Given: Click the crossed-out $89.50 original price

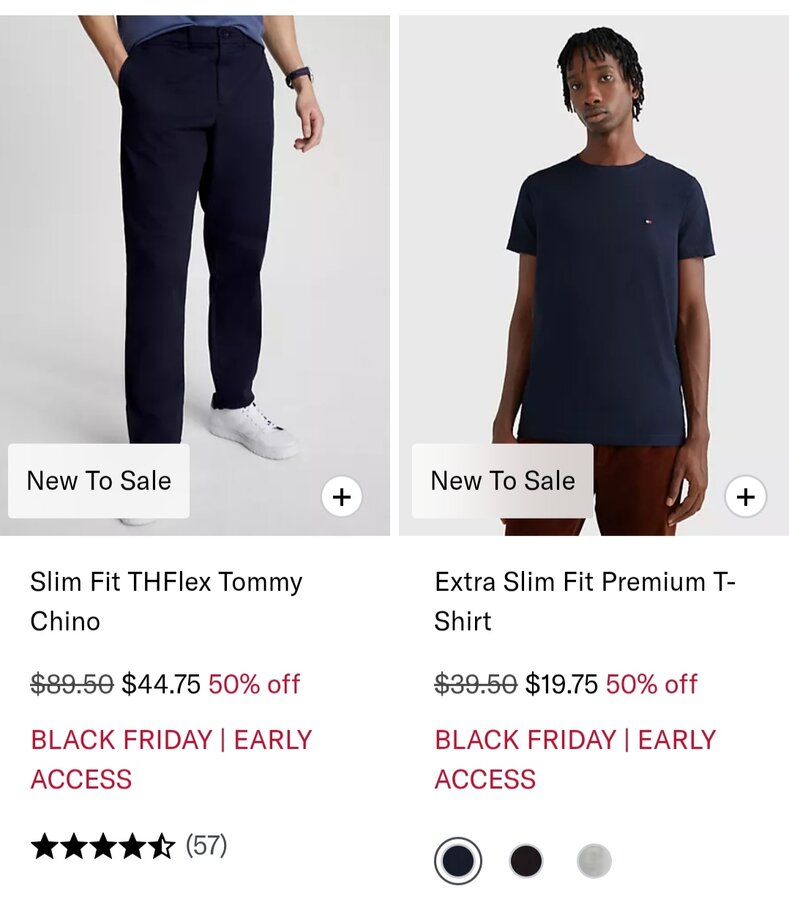Looking at the screenshot, I should pos(72,684).
